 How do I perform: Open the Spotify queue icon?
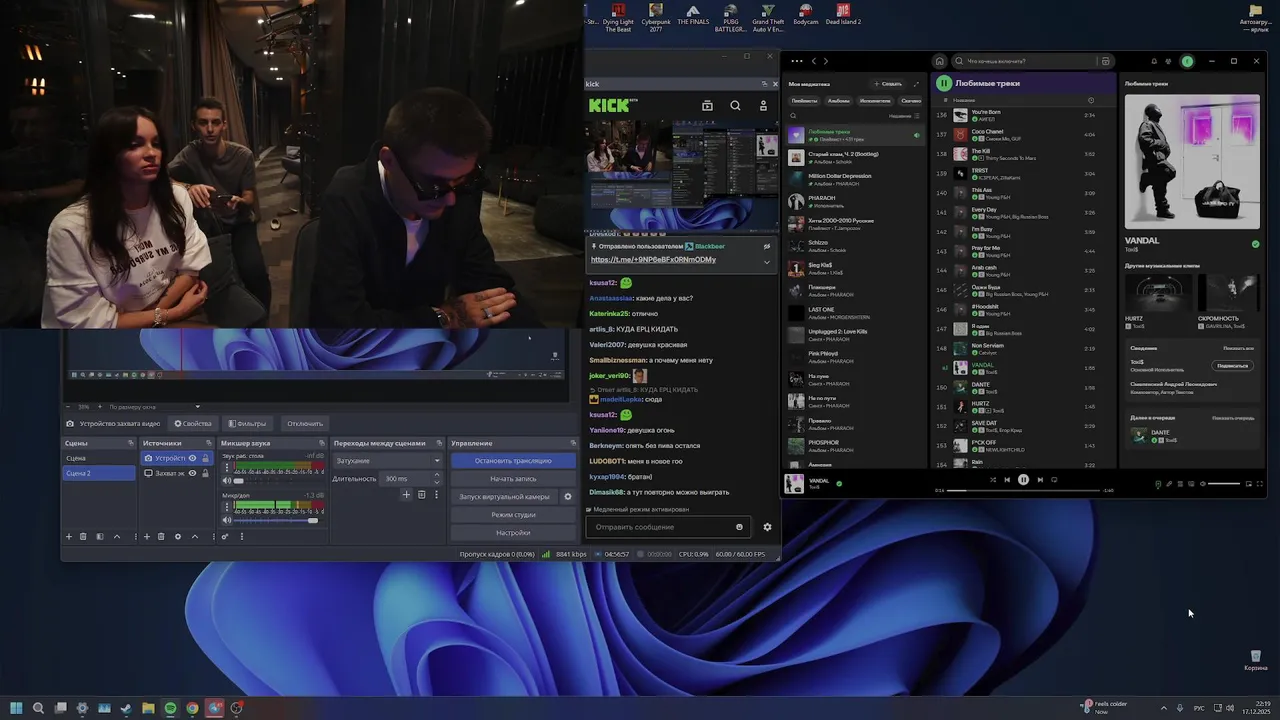pos(1180,484)
